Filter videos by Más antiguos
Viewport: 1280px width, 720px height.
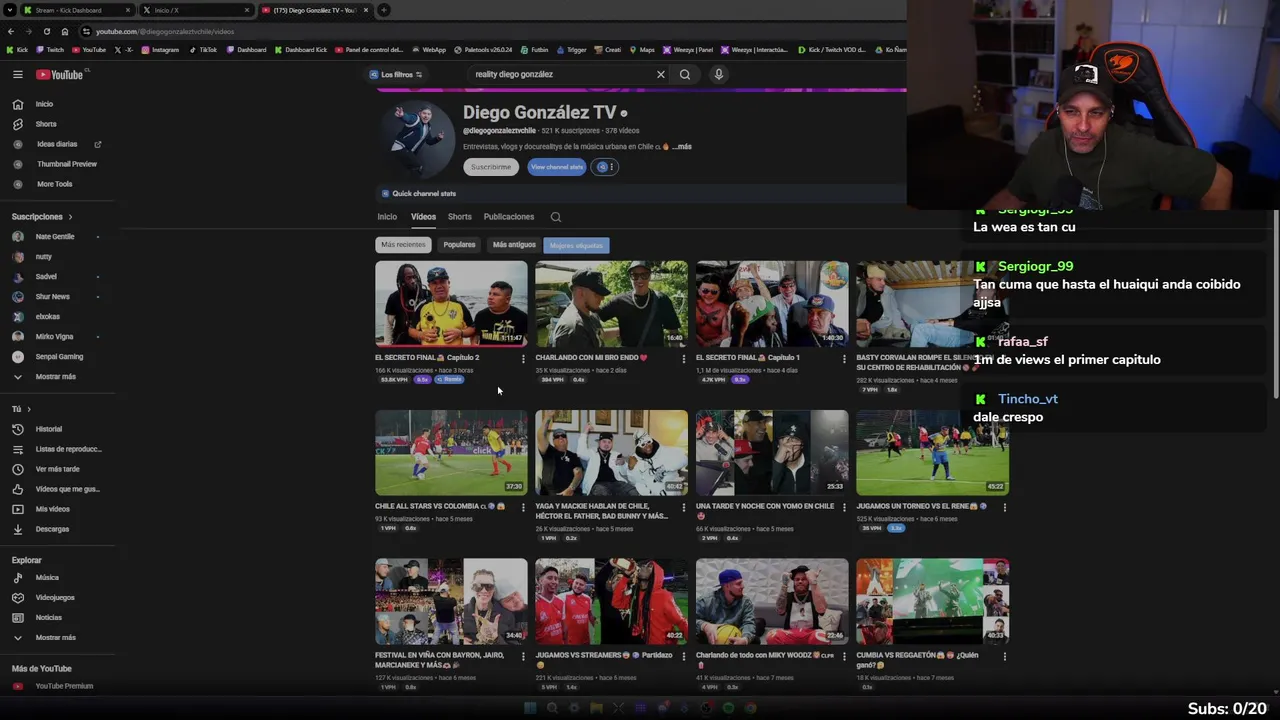(x=514, y=245)
